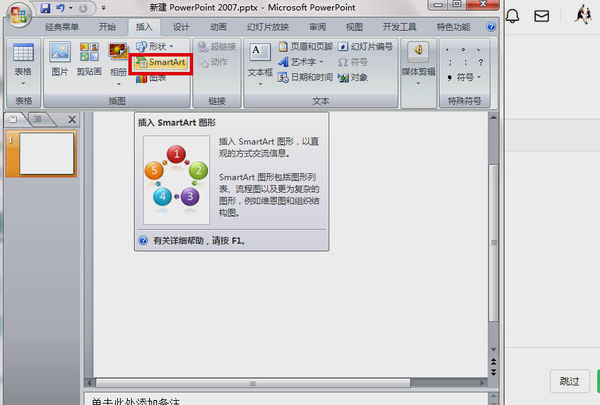Switch to the slides thumbnail pane tab
Image resolution: width=600 pixels, height=405 pixels.
[15, 119]
